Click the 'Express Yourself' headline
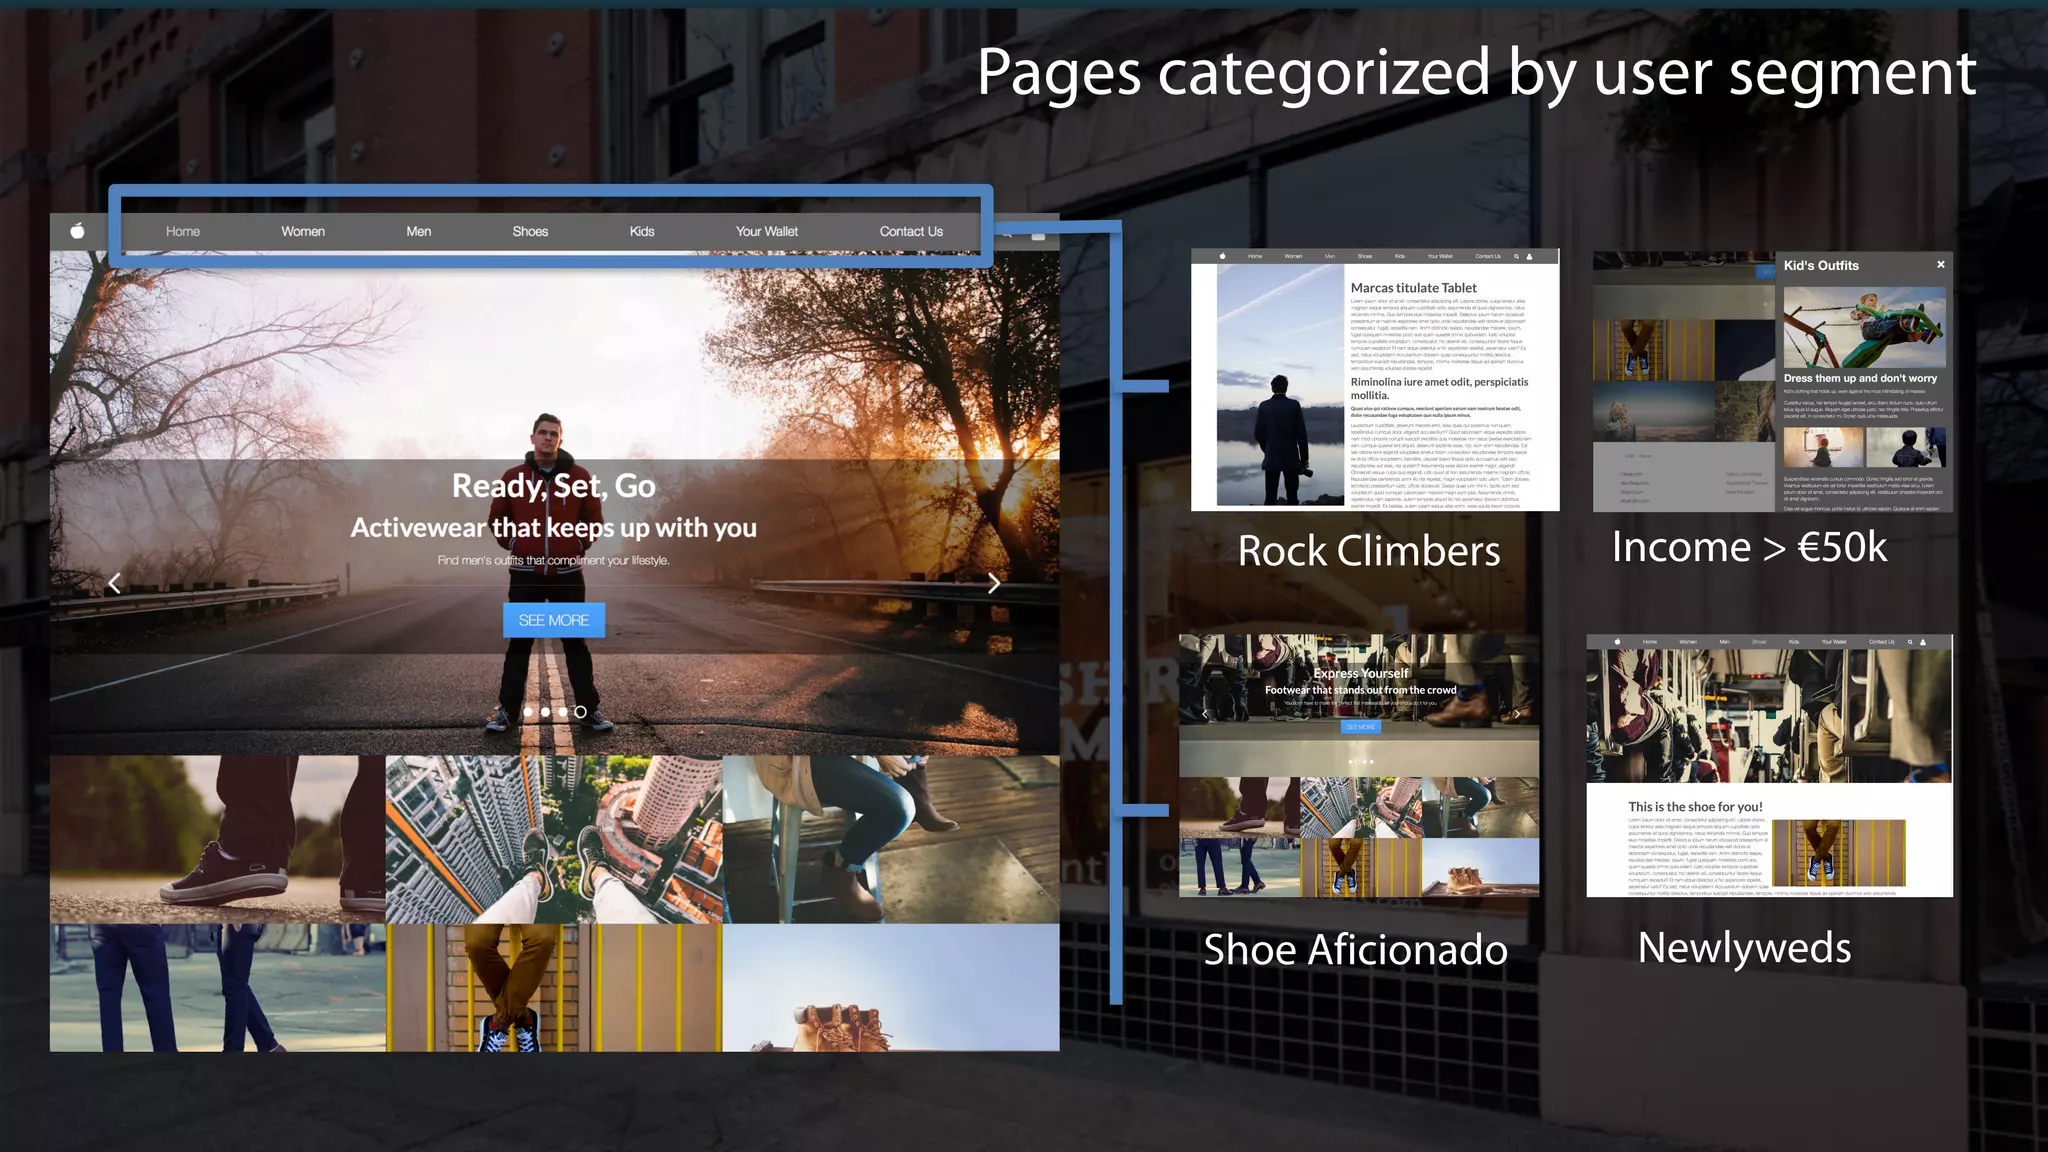The image size is (2048, 1152). pos(1361,673)
